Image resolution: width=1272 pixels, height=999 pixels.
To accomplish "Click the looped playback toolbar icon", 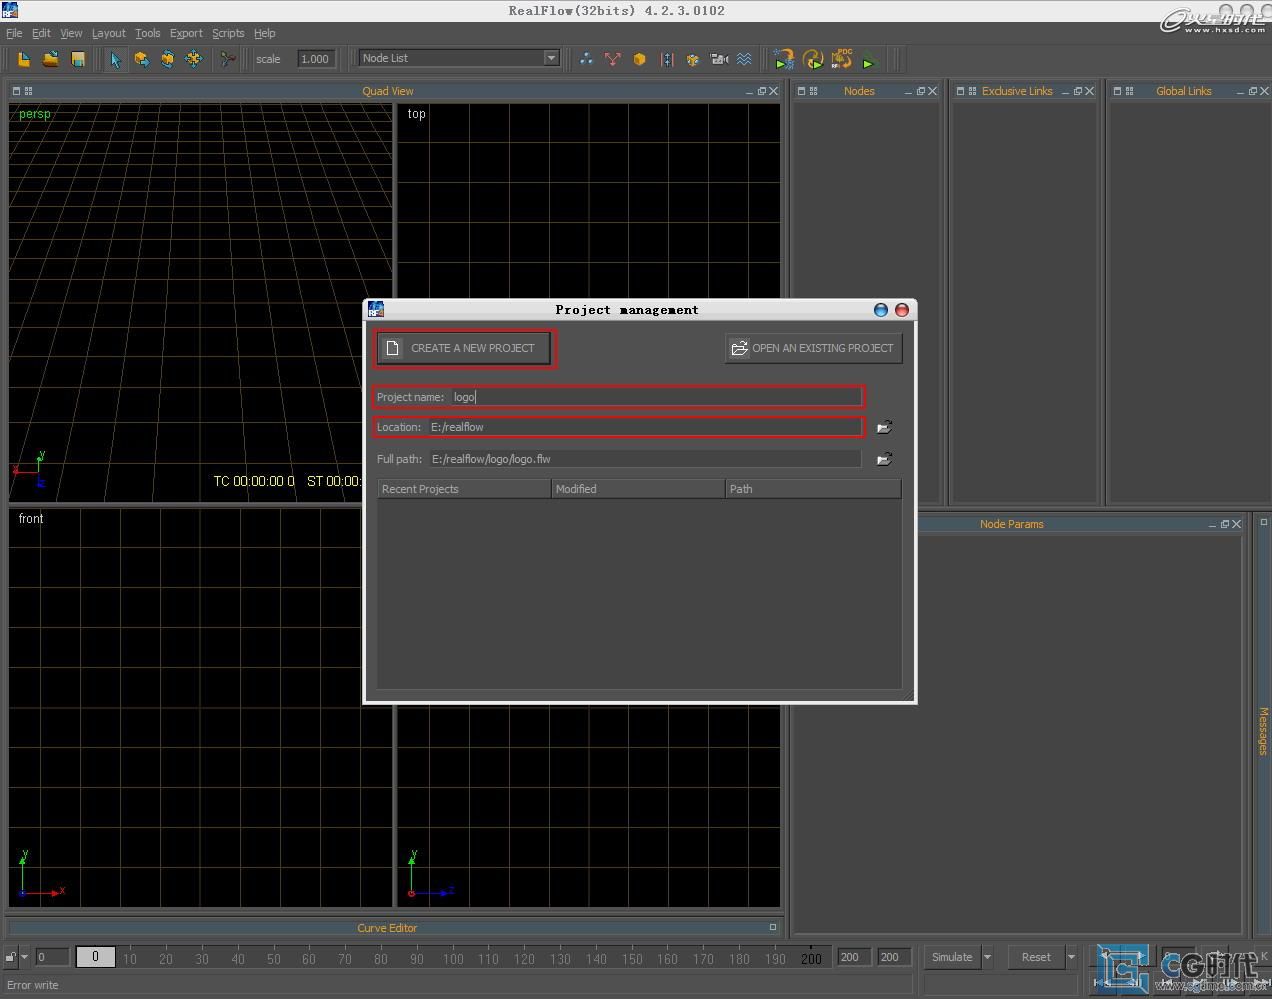I will (x=813, y=59).
